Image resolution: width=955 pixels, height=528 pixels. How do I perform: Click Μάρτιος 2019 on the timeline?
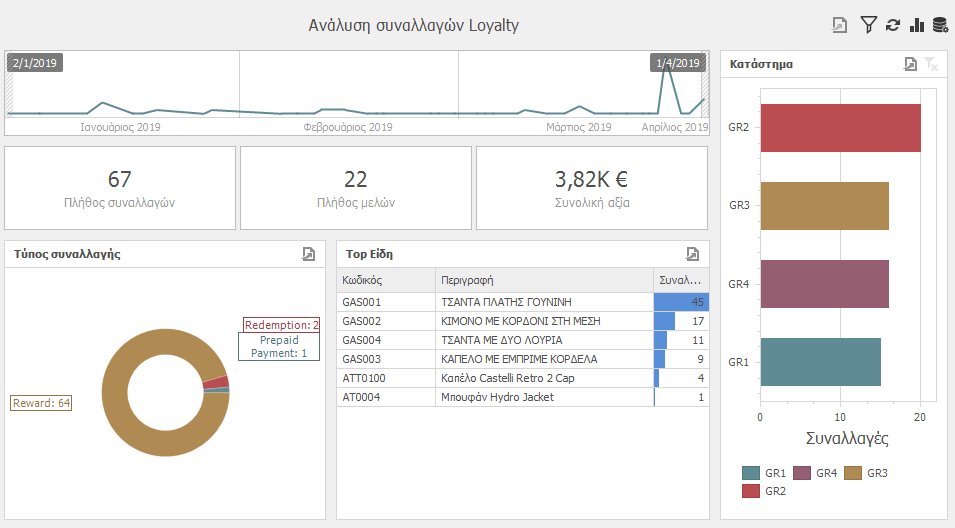click(x=579, y=127)
